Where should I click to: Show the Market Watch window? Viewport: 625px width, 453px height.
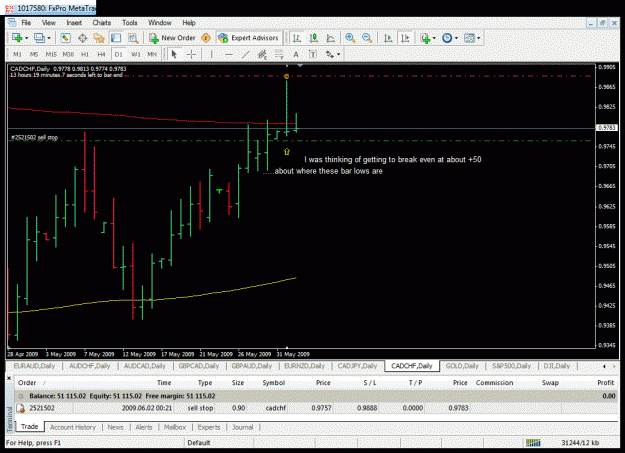point(65,38)
